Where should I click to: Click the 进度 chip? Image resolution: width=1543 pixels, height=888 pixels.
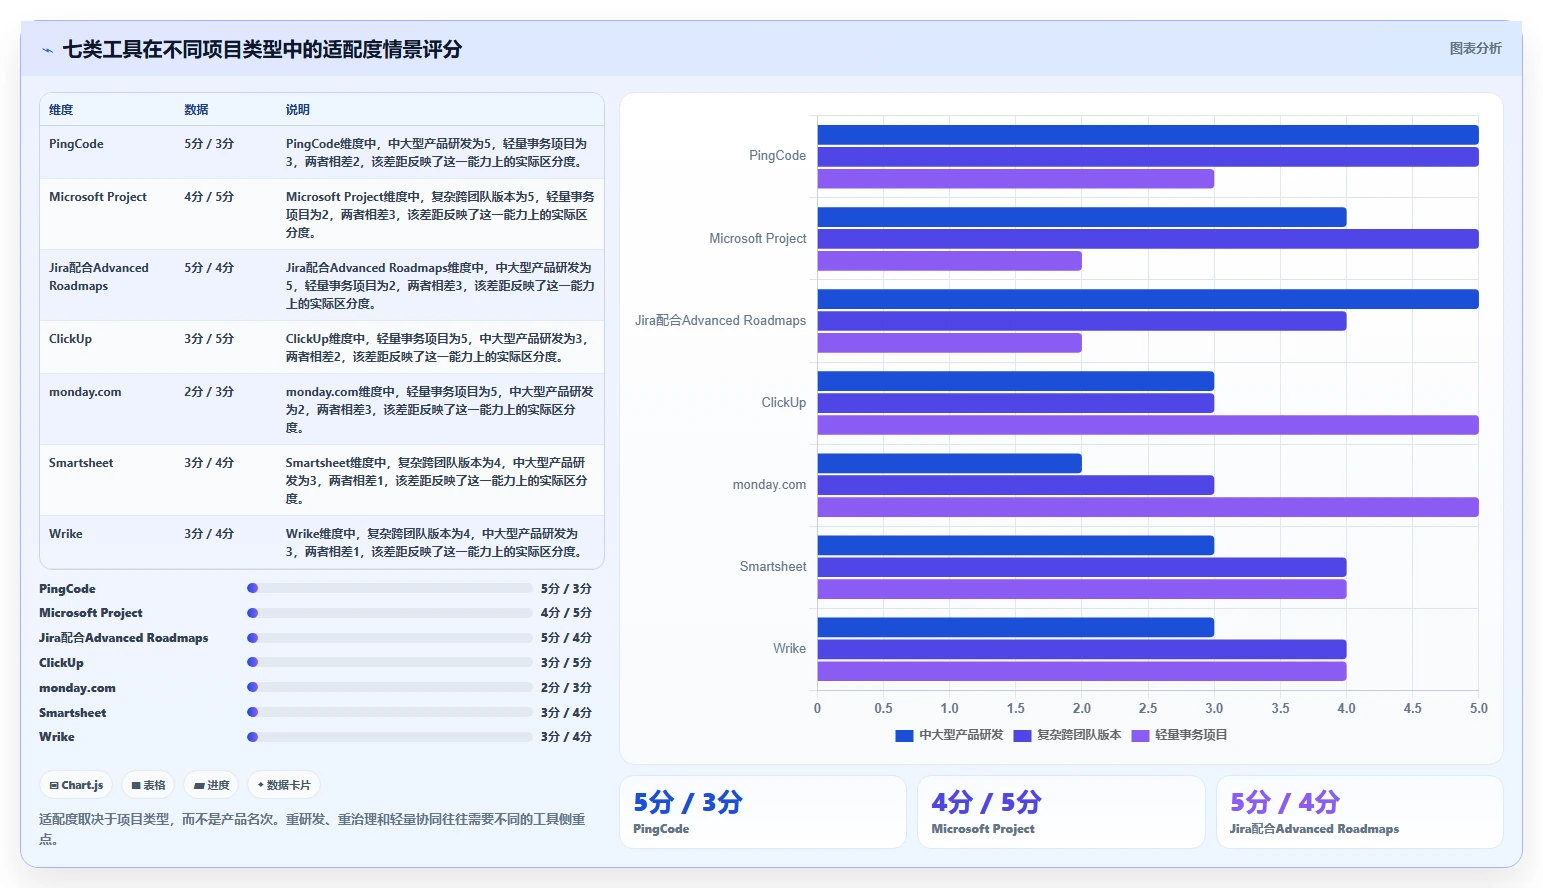point(212,785)
